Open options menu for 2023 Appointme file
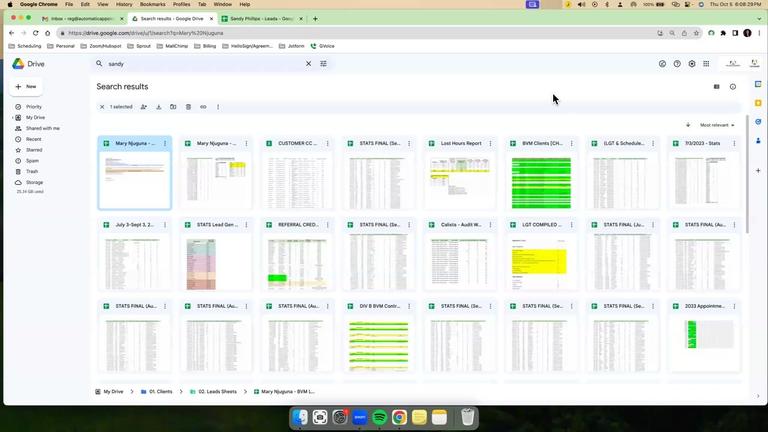The image size is (768, 432). (734, 306)
